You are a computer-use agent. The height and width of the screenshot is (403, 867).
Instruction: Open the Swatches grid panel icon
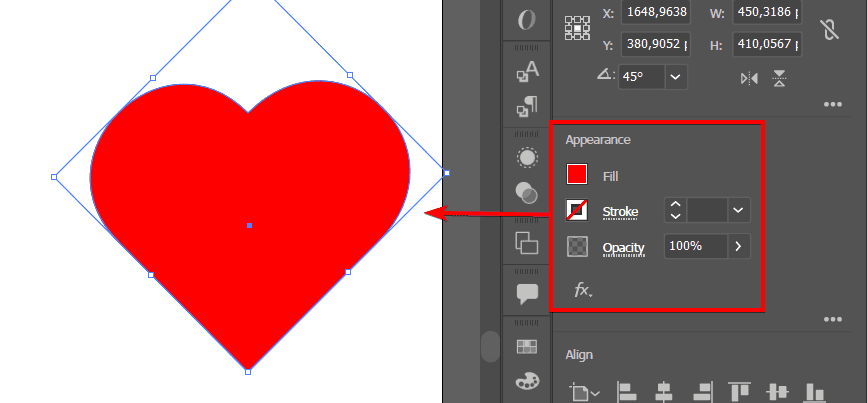click(526, 346)
